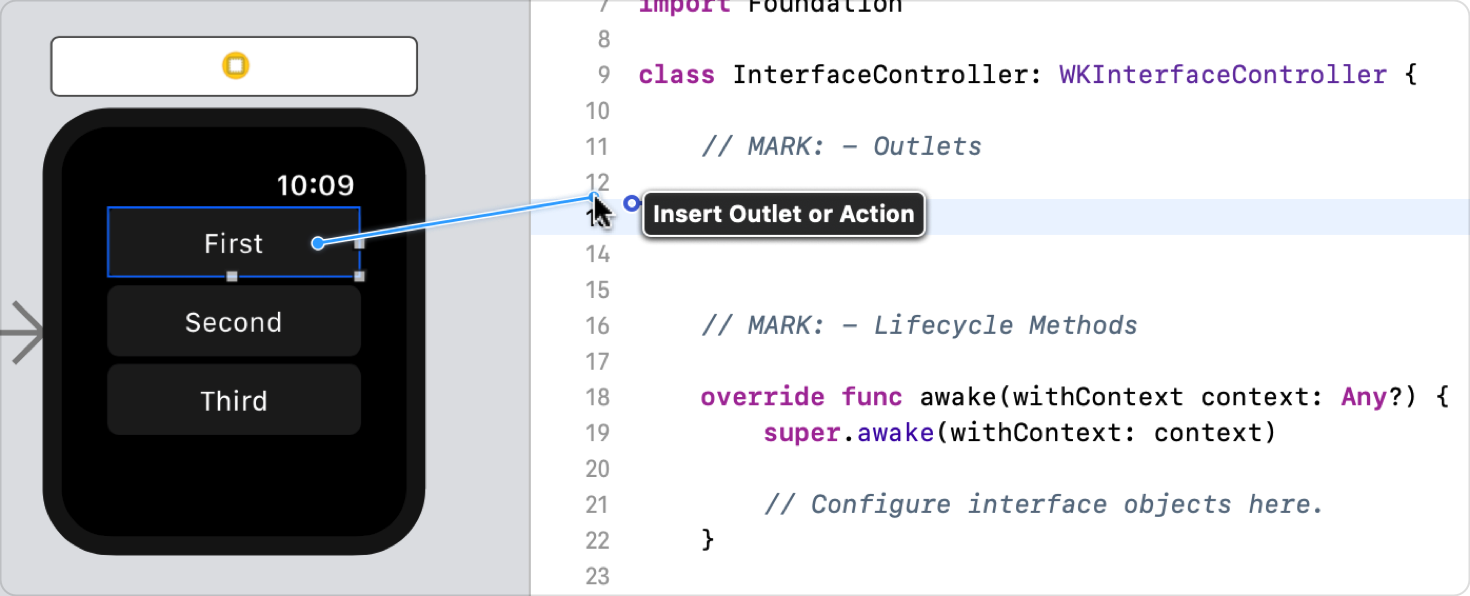The width and height of the screenshot is (1470, 596).
Task: Click the Insert Outlet or Action popup
Action: click(x=783, y=213)
